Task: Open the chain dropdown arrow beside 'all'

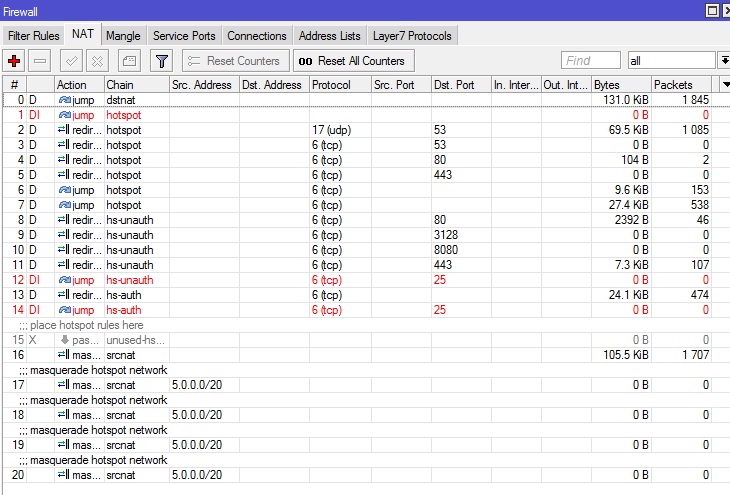Action: (724, 61)
